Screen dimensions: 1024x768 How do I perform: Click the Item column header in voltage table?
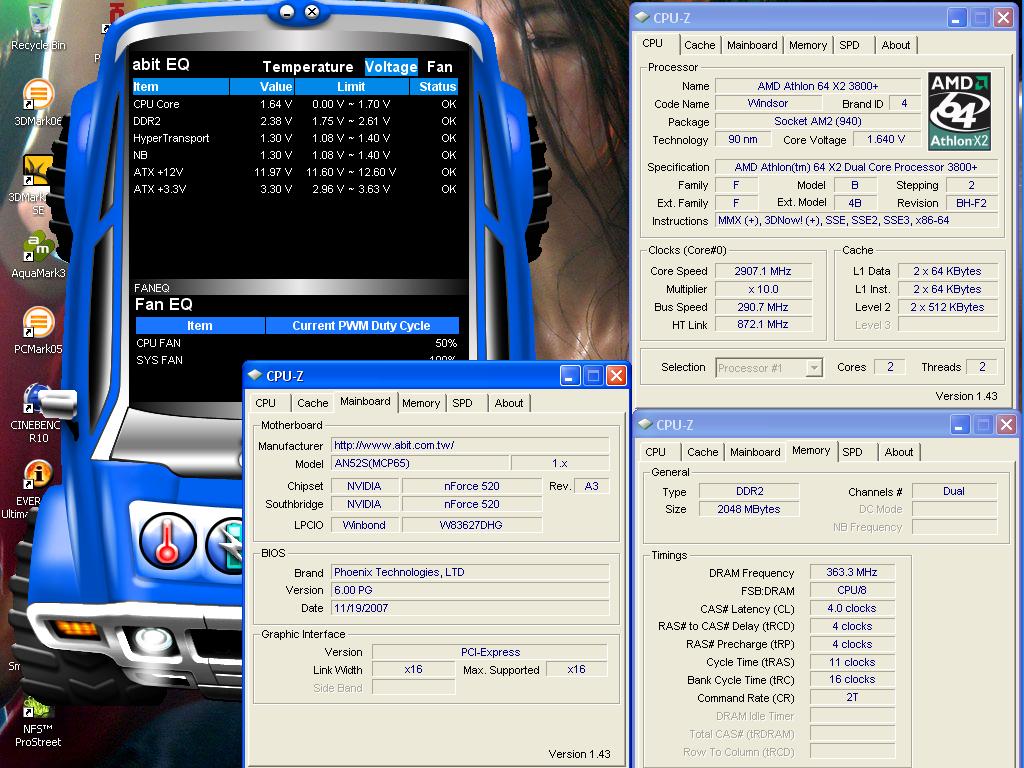coord(180,86)
